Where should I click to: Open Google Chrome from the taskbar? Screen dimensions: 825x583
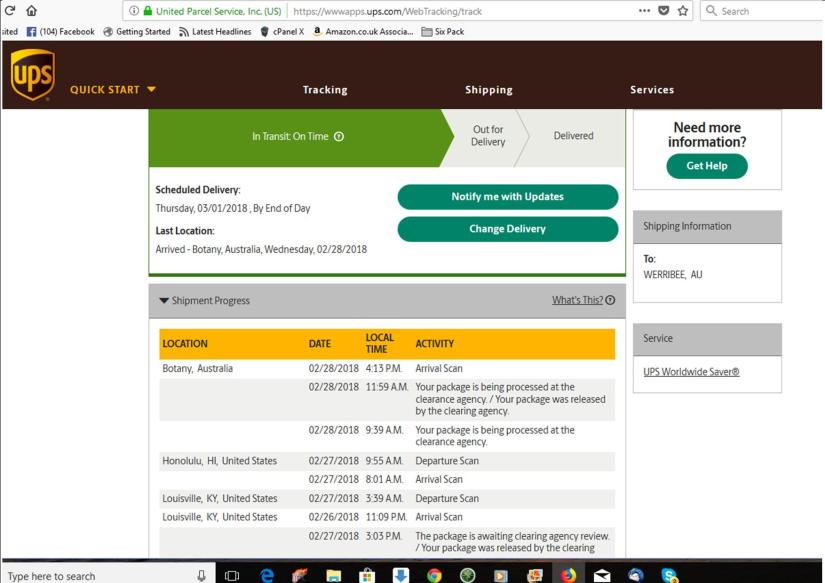(434, 575)
